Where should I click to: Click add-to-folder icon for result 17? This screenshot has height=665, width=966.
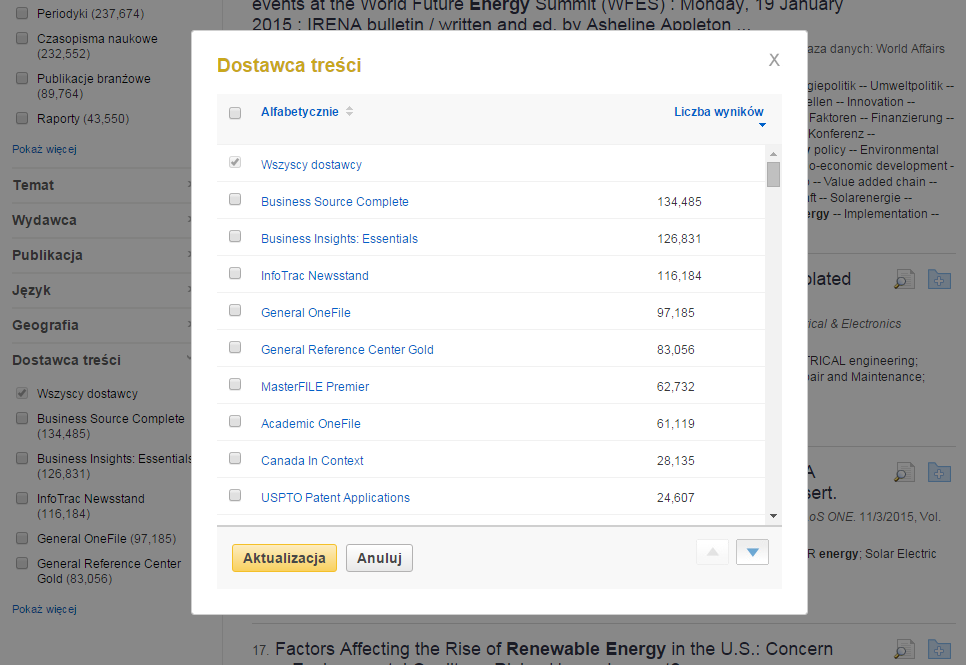(940, 650)
